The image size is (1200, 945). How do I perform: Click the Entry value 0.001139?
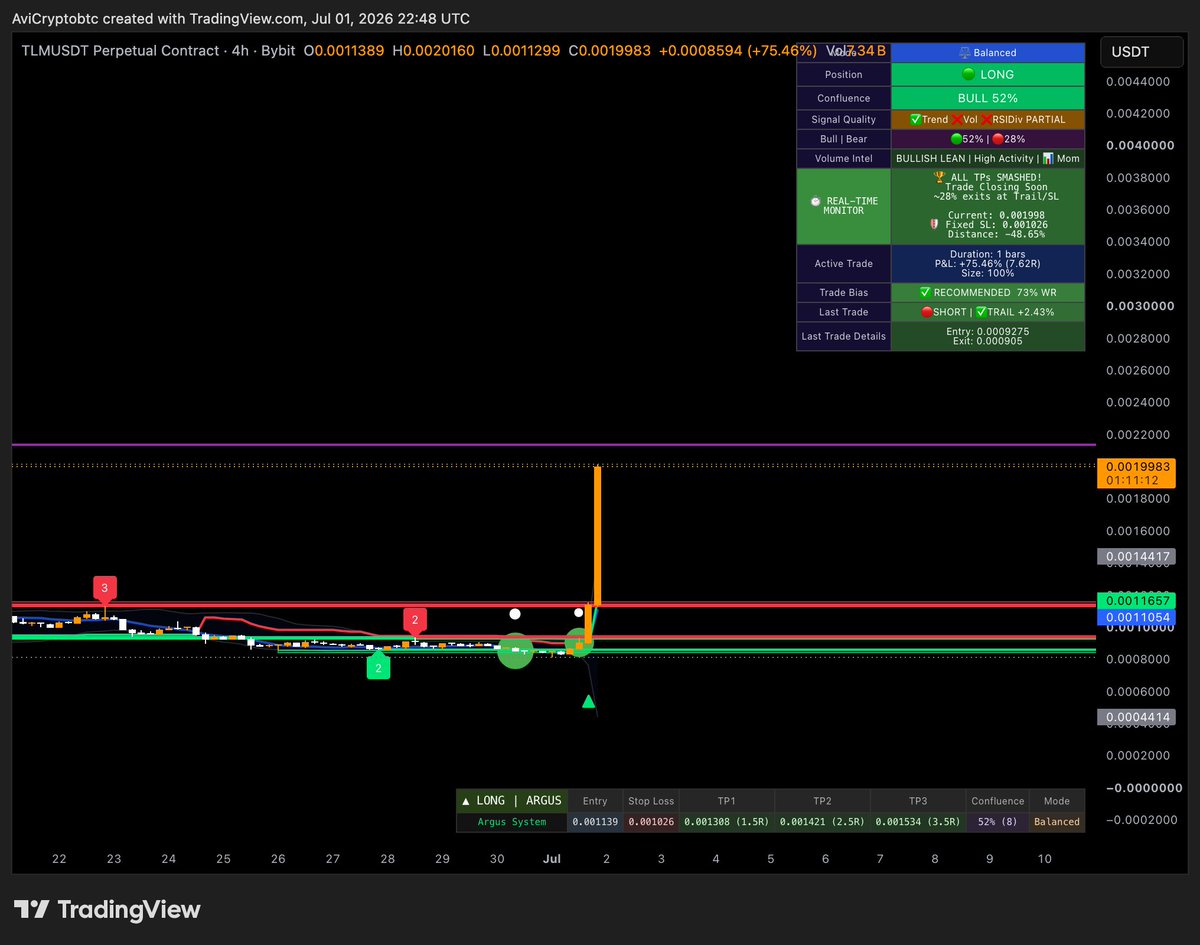point(595,822)
